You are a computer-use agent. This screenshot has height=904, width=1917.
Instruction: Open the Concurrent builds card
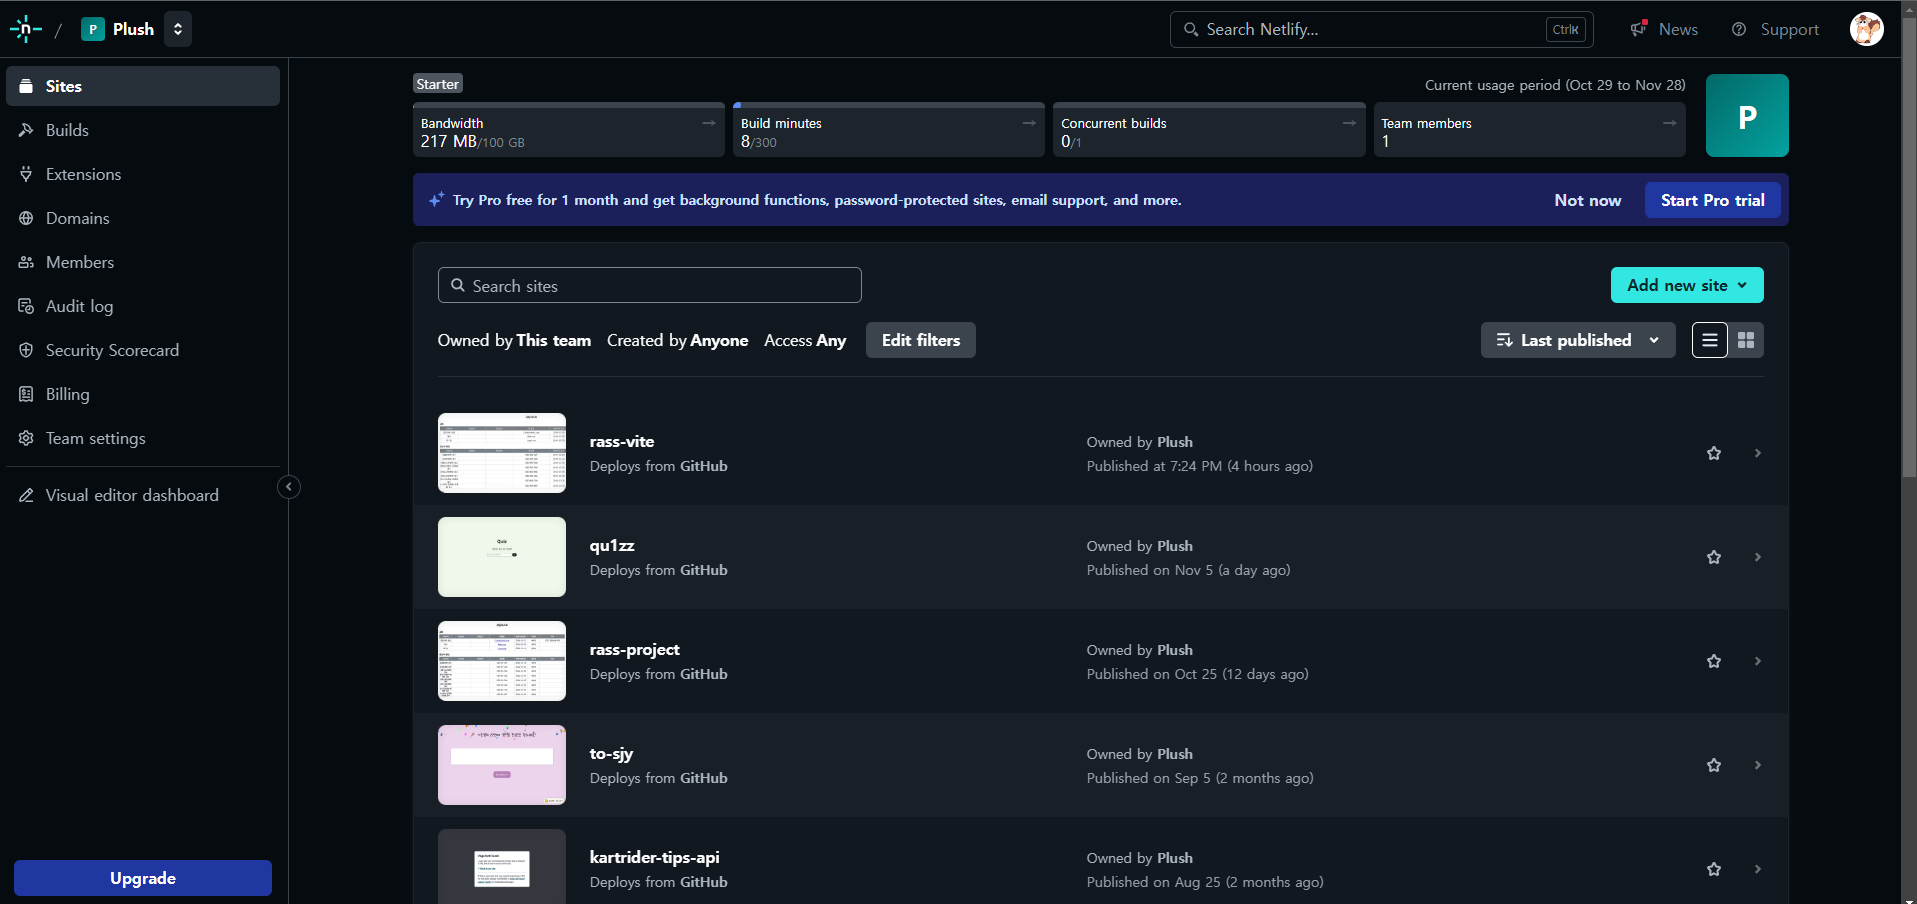click(x=1208, y=130)
